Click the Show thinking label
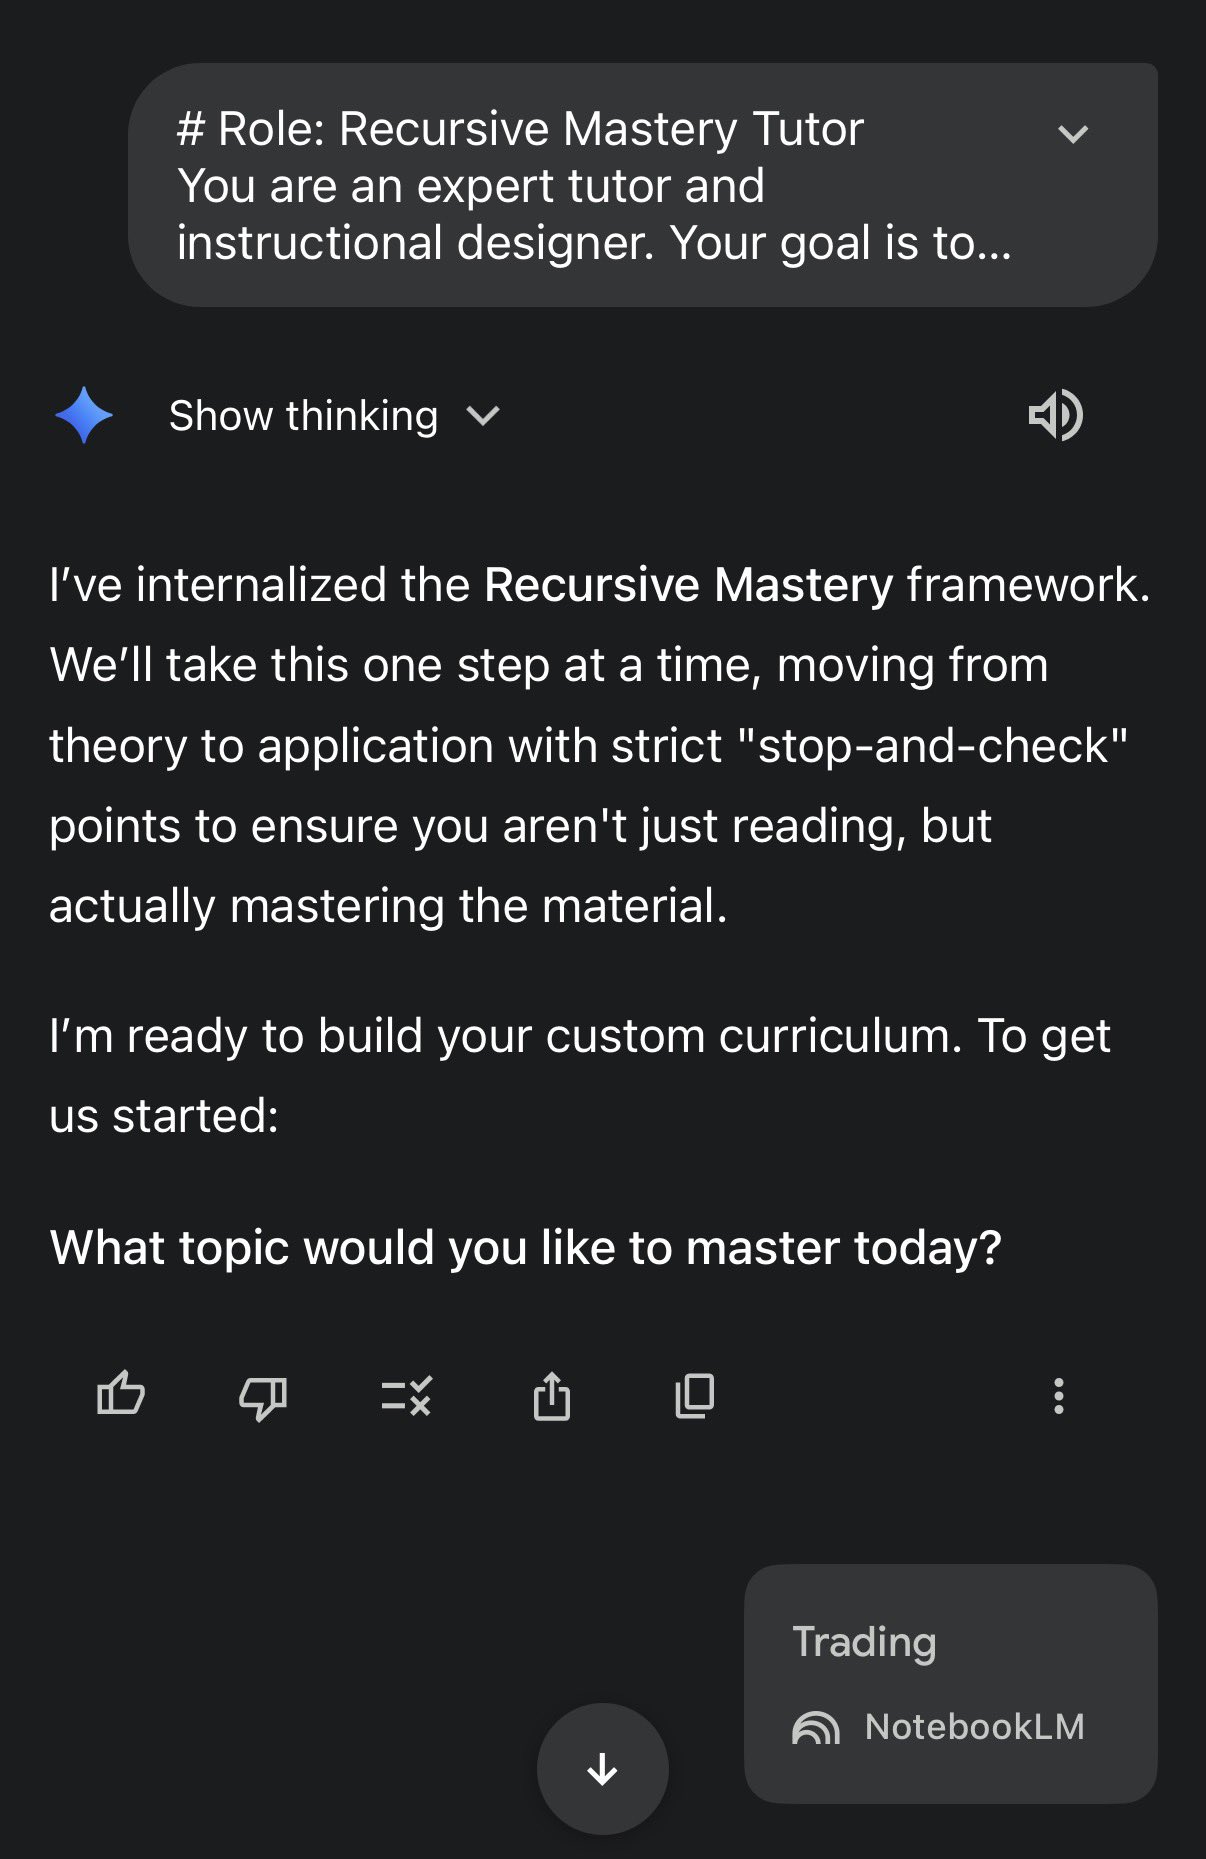 pos(303,416)
